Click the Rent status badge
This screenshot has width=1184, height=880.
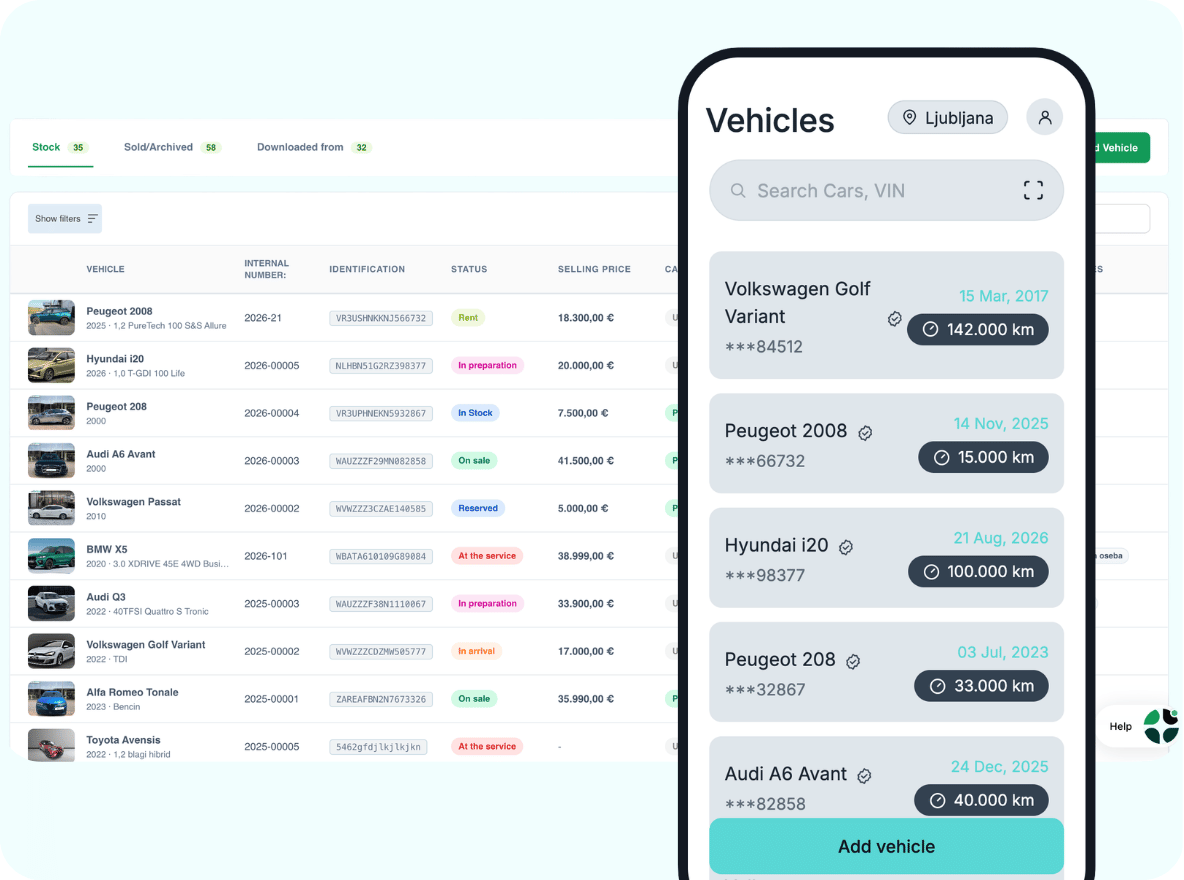pos(468,318)
